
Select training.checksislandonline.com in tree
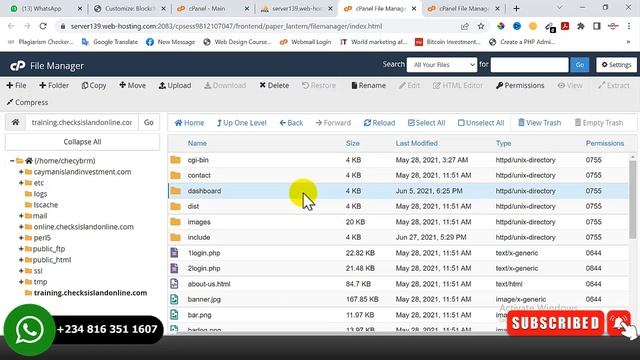point(90,293)
